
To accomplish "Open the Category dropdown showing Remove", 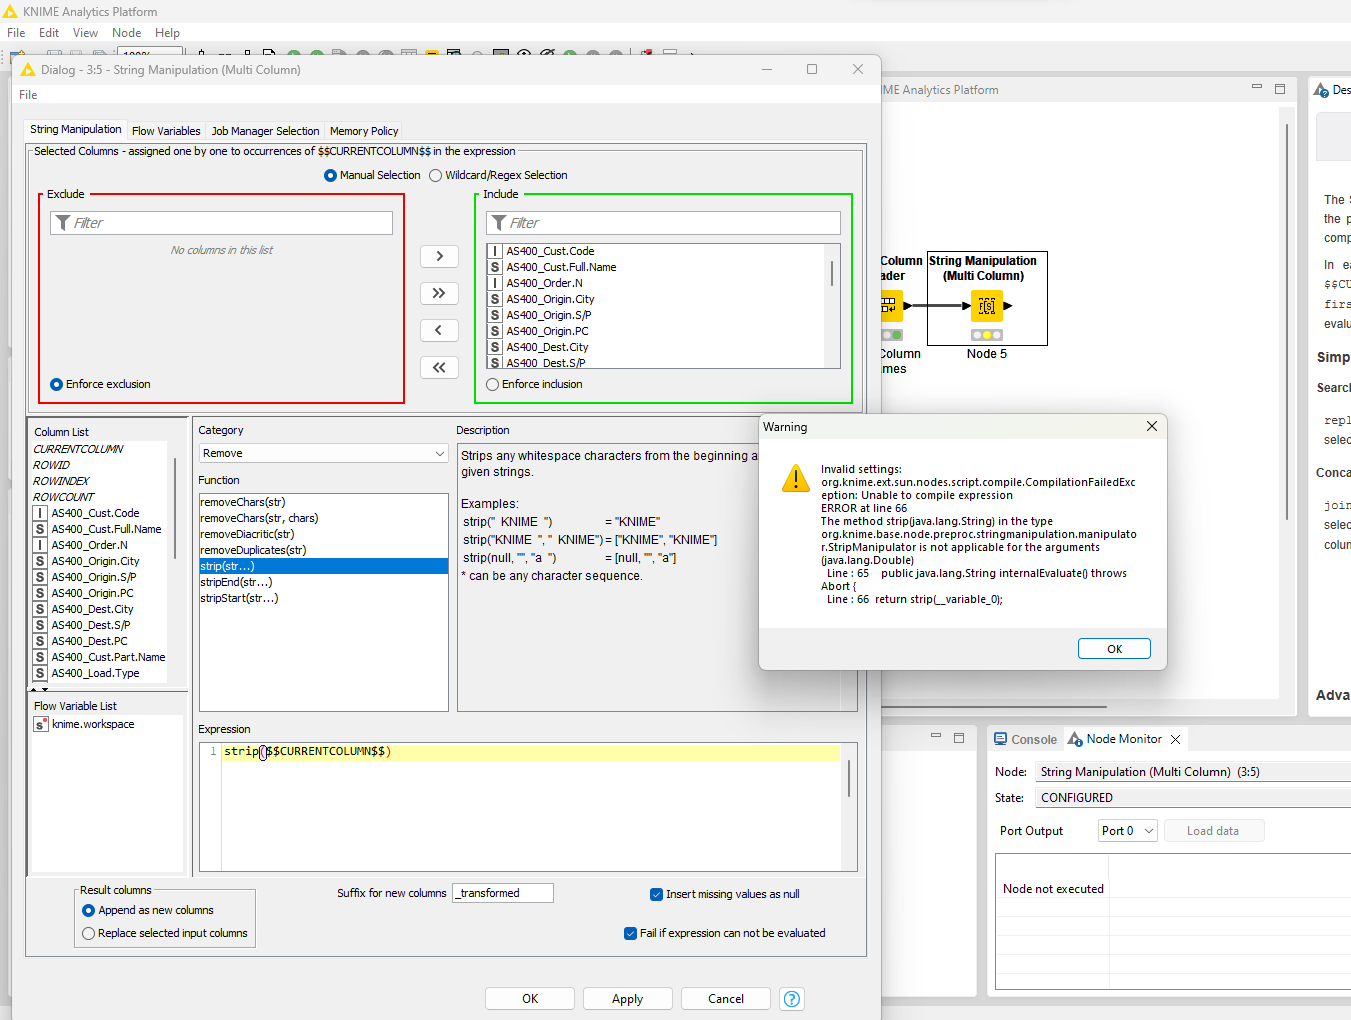I will pyautogui.click(x=323, y=453).
